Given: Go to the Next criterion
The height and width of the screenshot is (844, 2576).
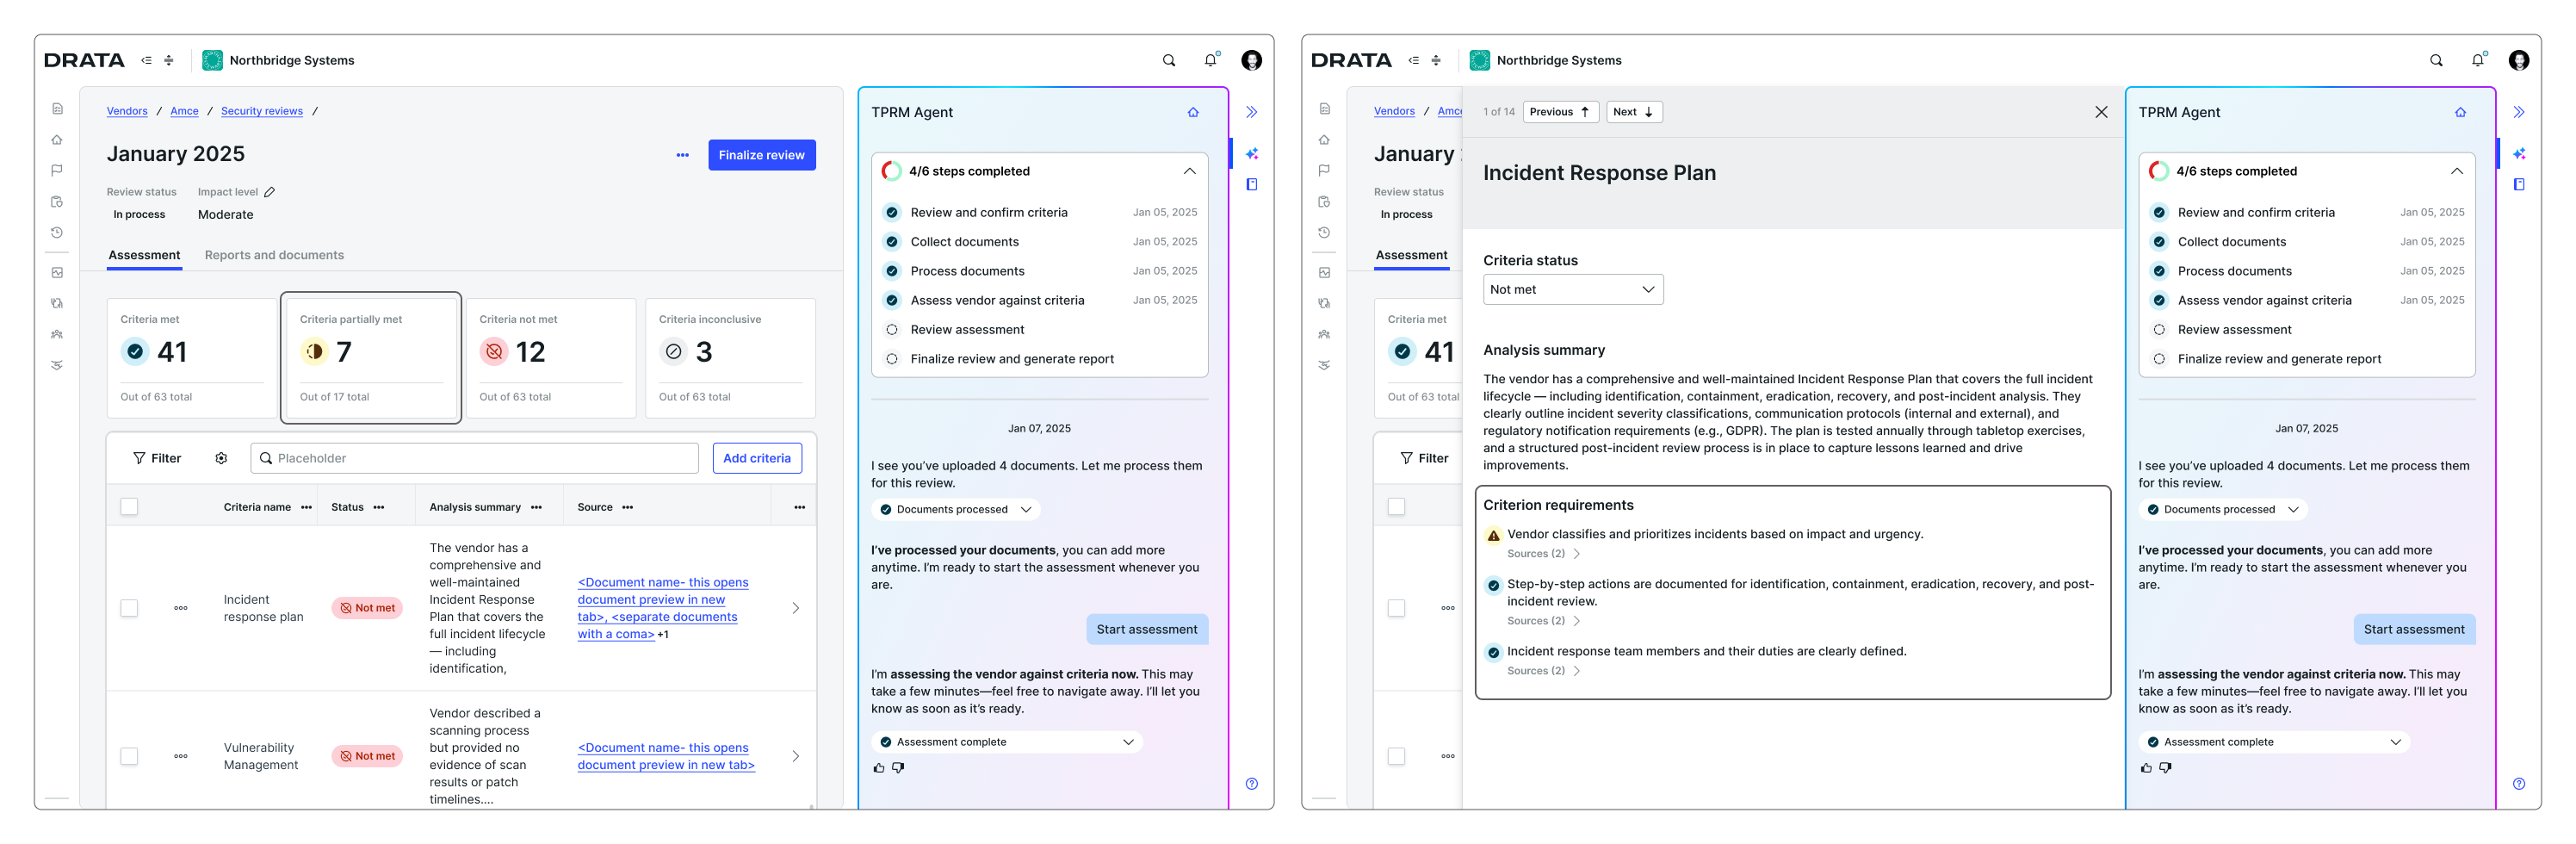Looking at the screenshot, I should coord(1633,112).
